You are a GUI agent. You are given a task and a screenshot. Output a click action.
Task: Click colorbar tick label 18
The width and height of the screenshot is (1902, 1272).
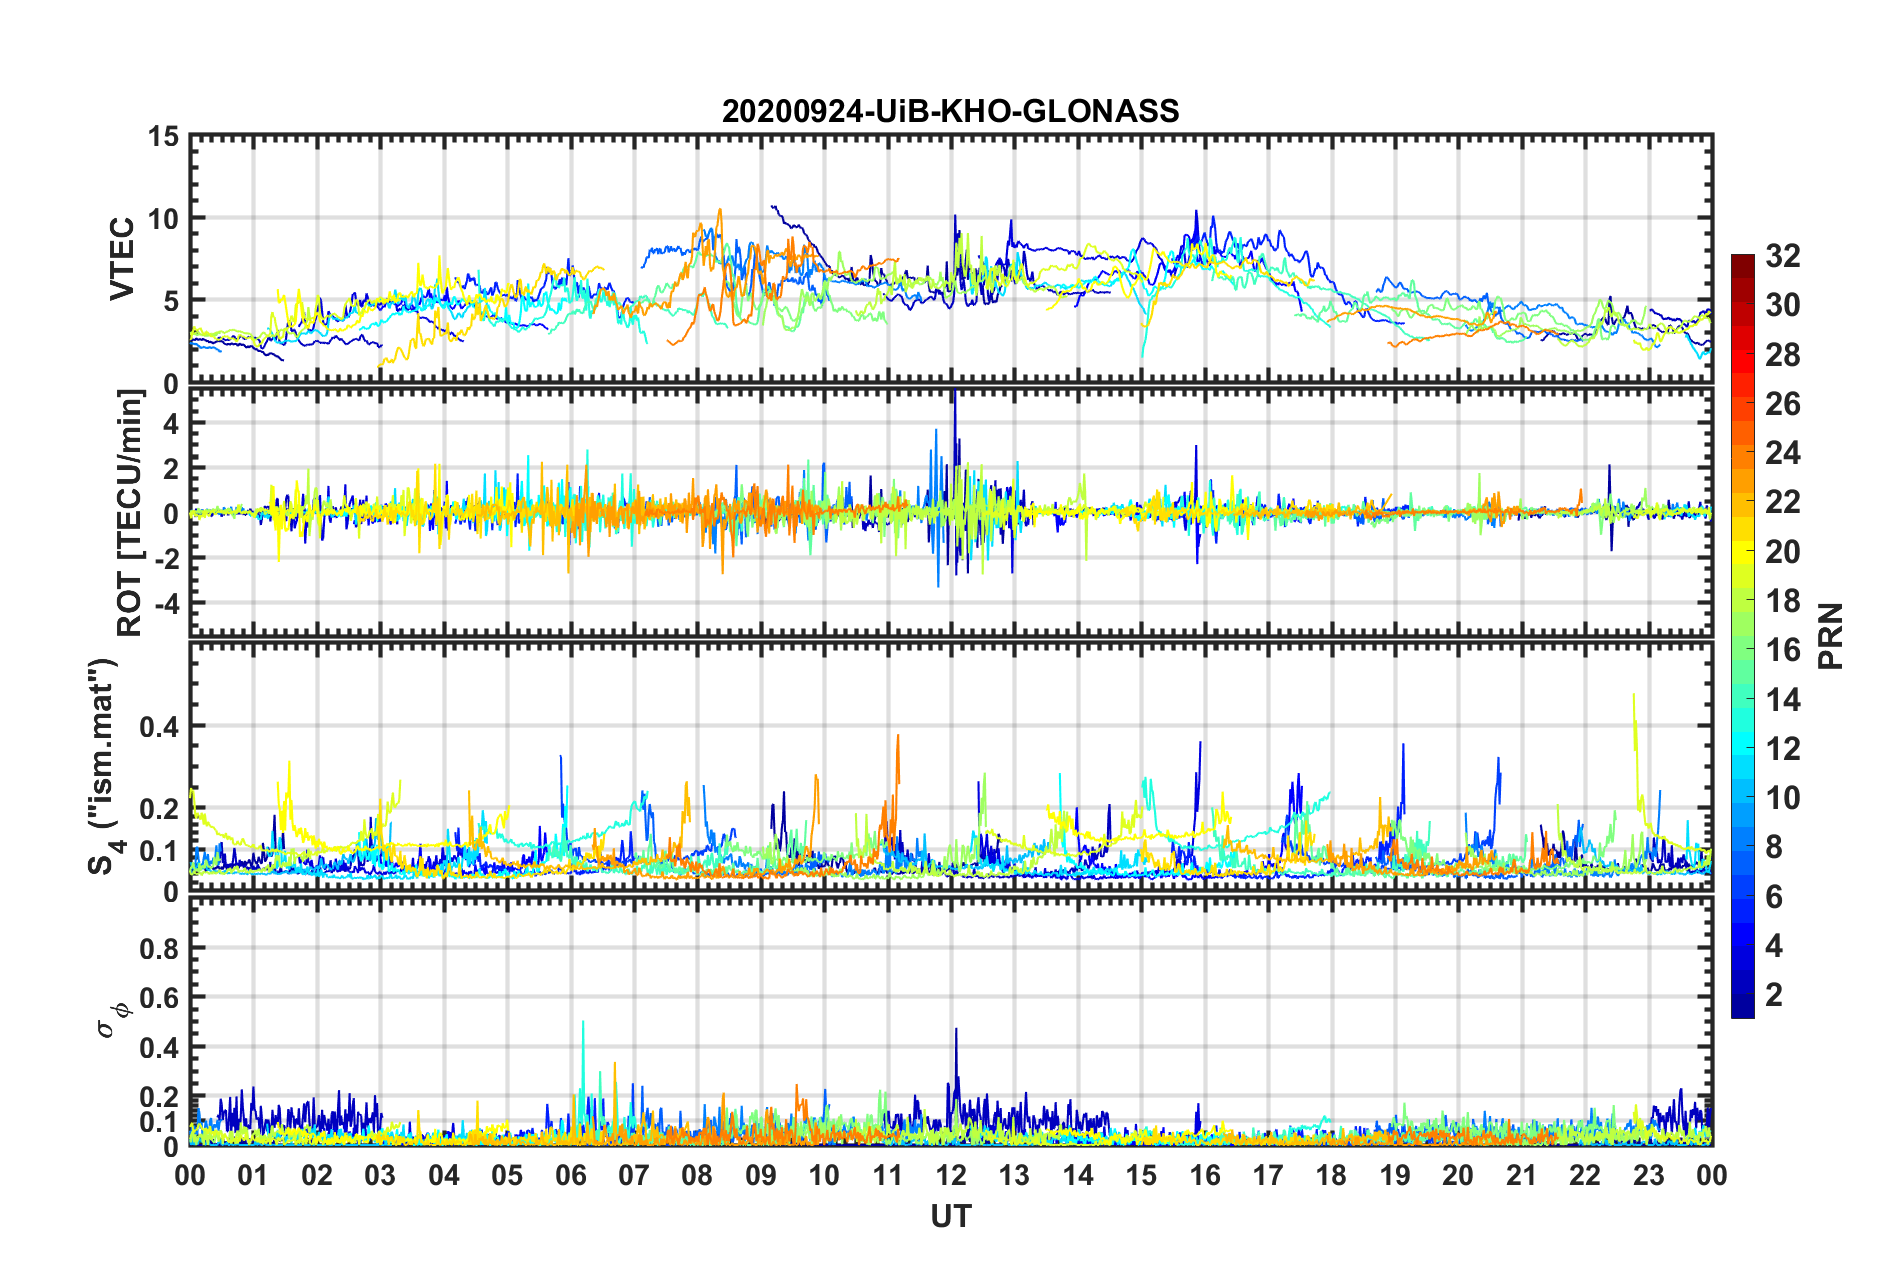tap(1782, 601)
